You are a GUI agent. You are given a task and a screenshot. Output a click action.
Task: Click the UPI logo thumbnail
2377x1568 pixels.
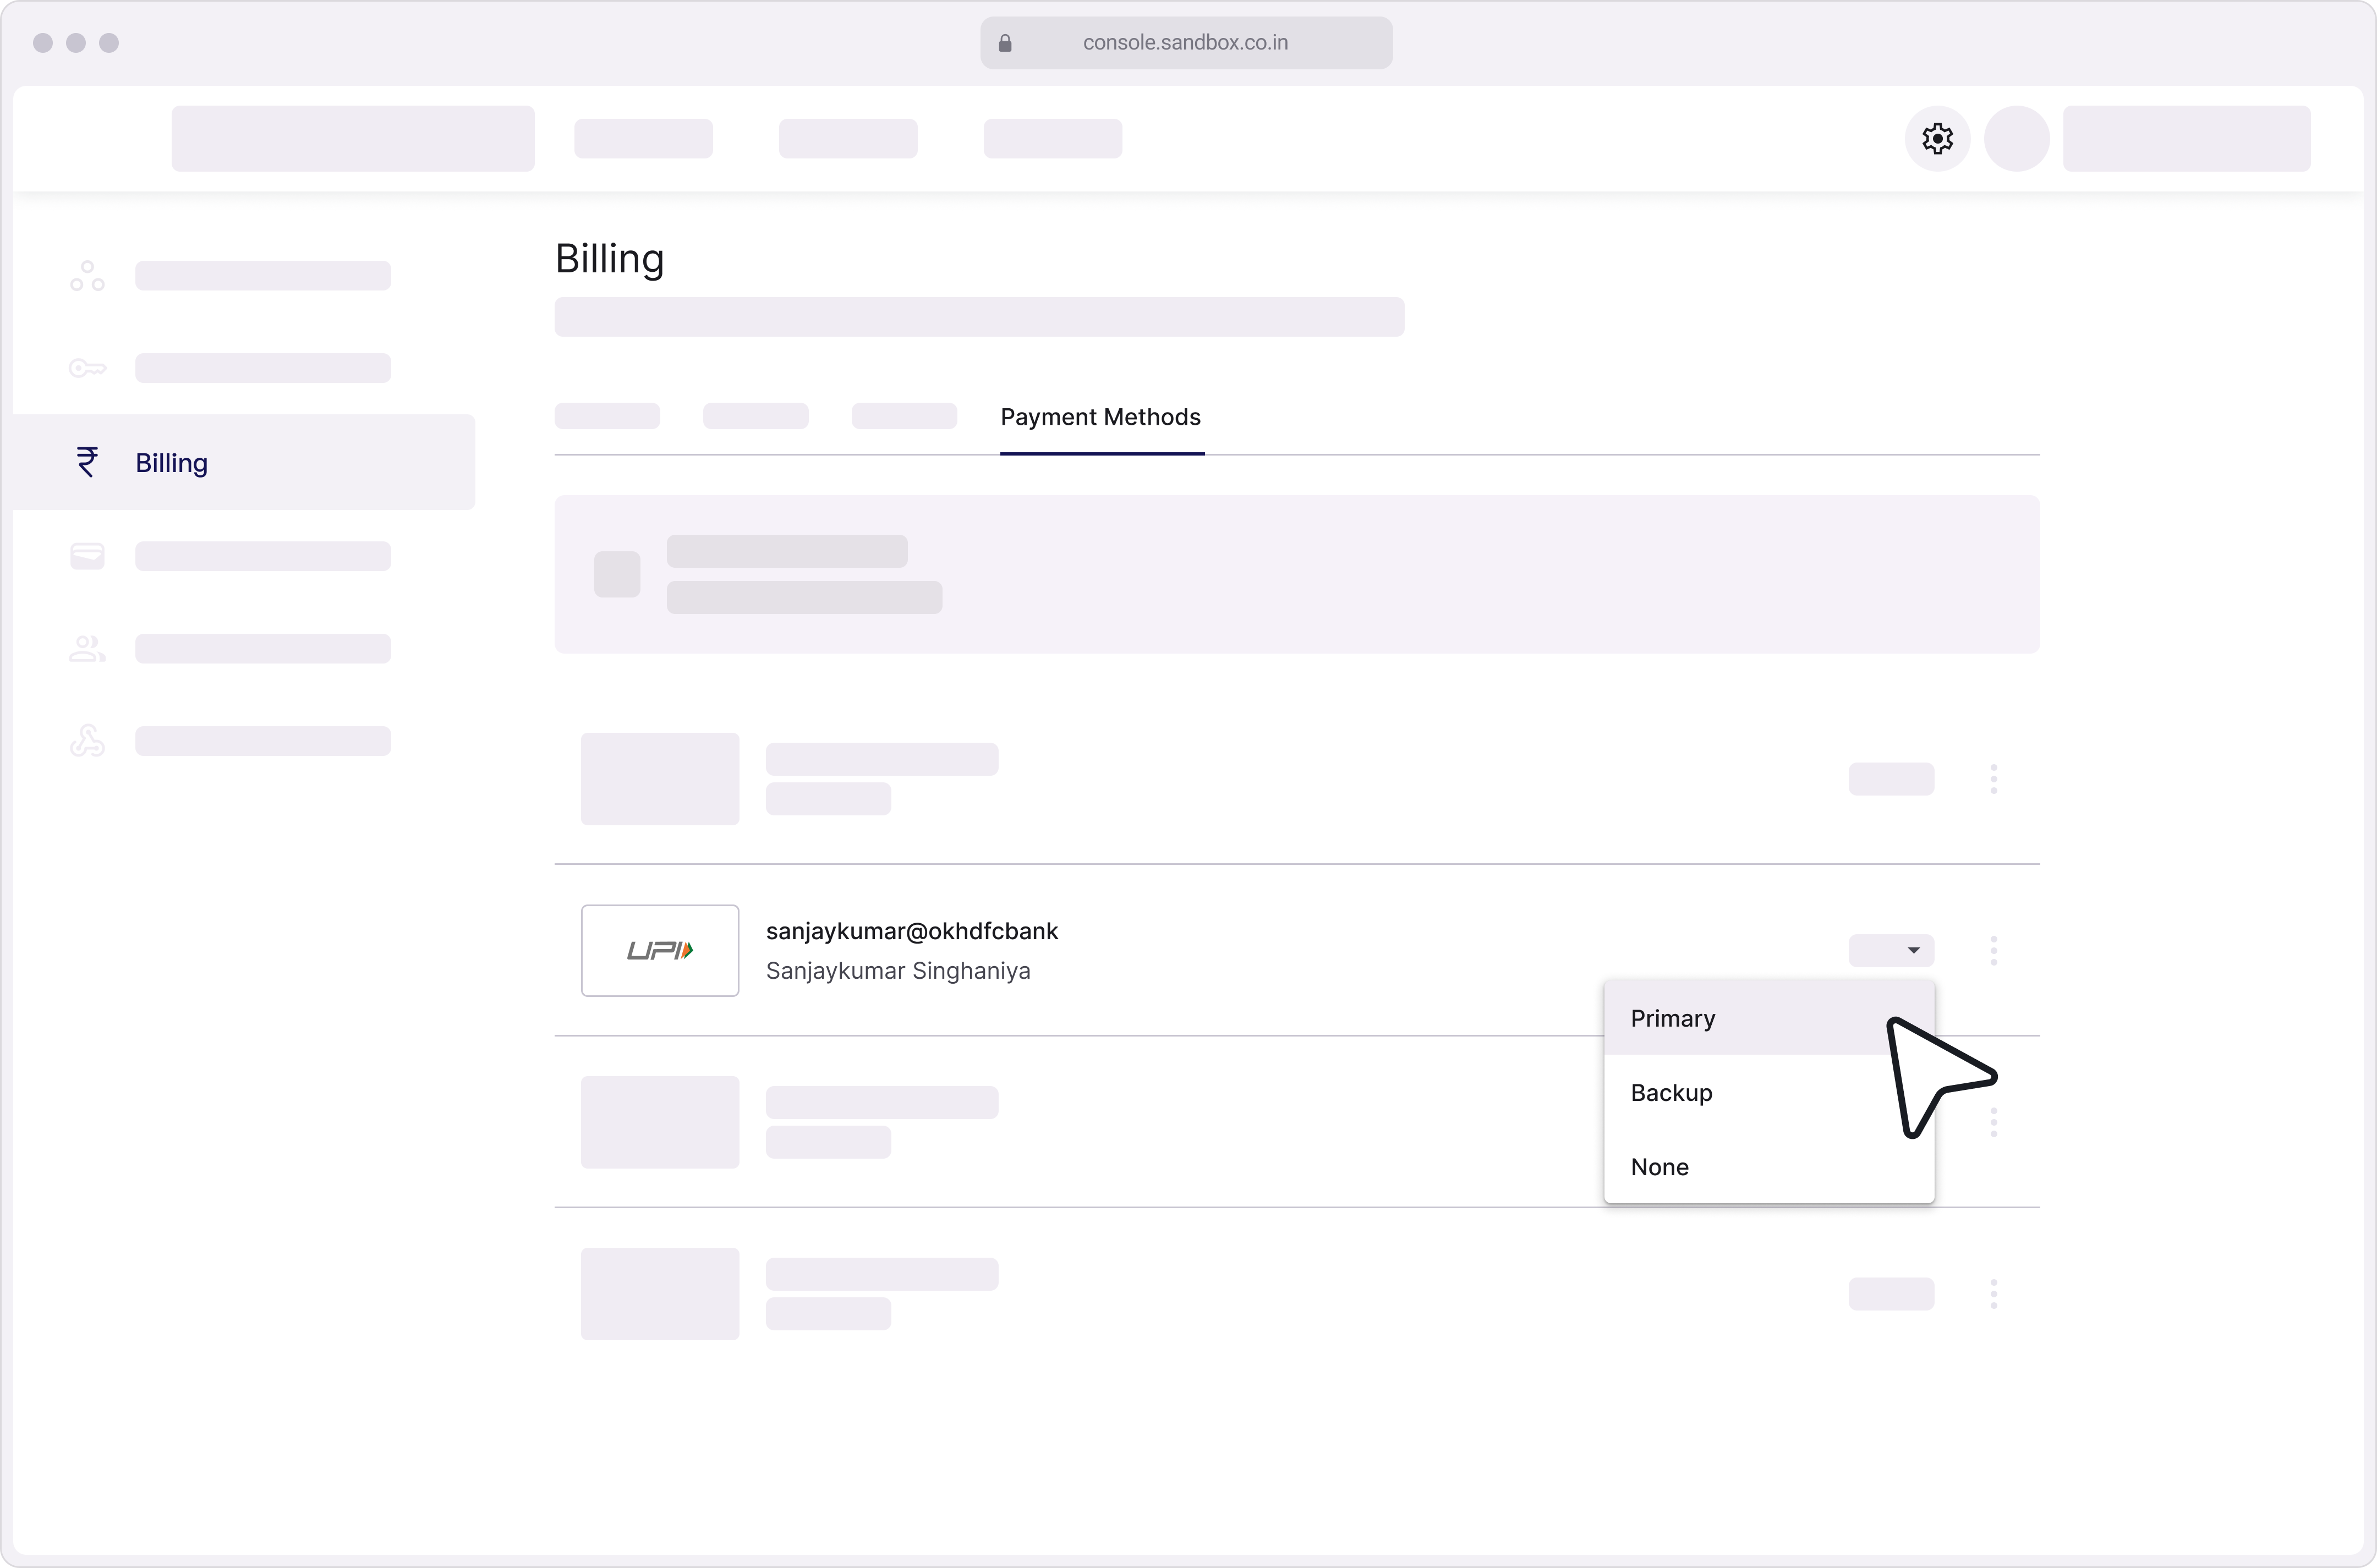(660, 951)
